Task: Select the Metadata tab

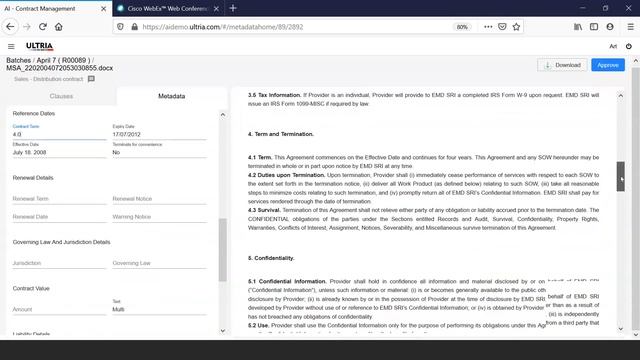Action: [x=171, y=96]
